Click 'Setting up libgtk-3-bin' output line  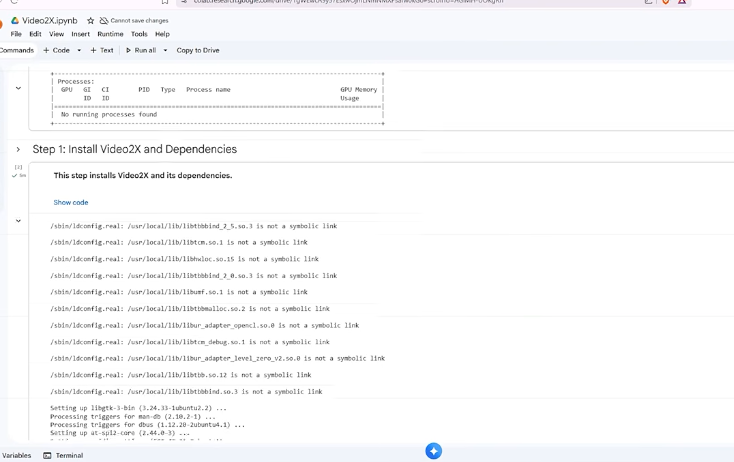138,408
